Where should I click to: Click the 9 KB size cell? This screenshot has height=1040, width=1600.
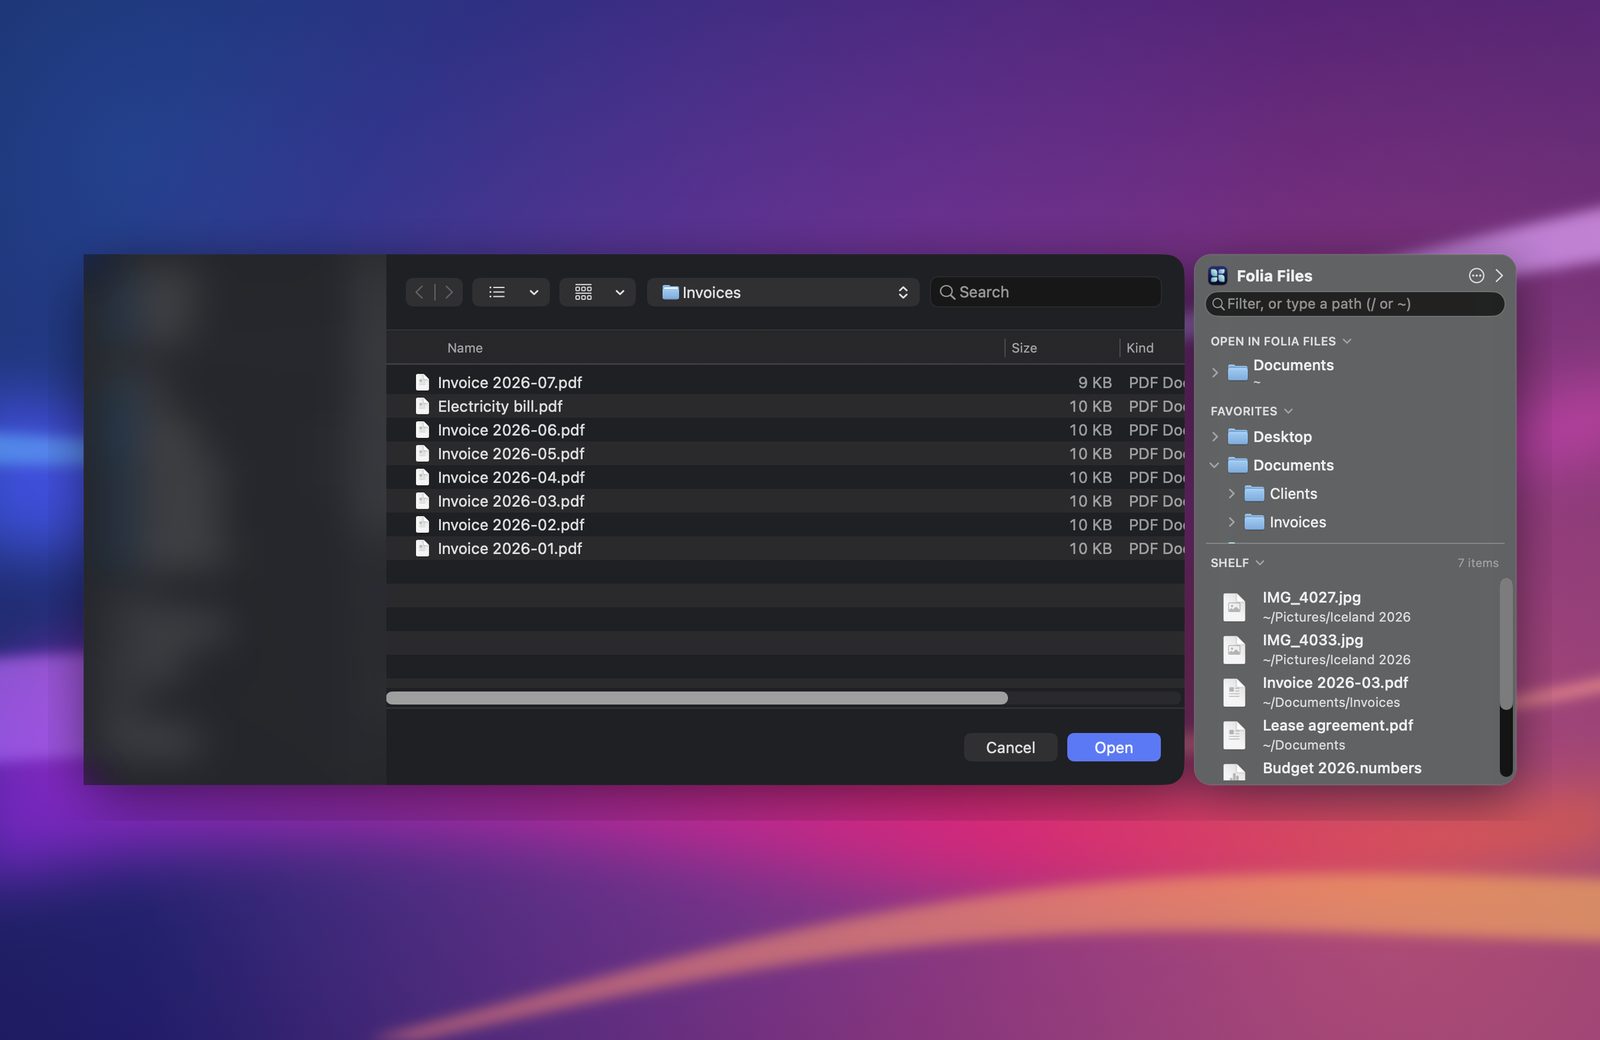coord(1094,382)
